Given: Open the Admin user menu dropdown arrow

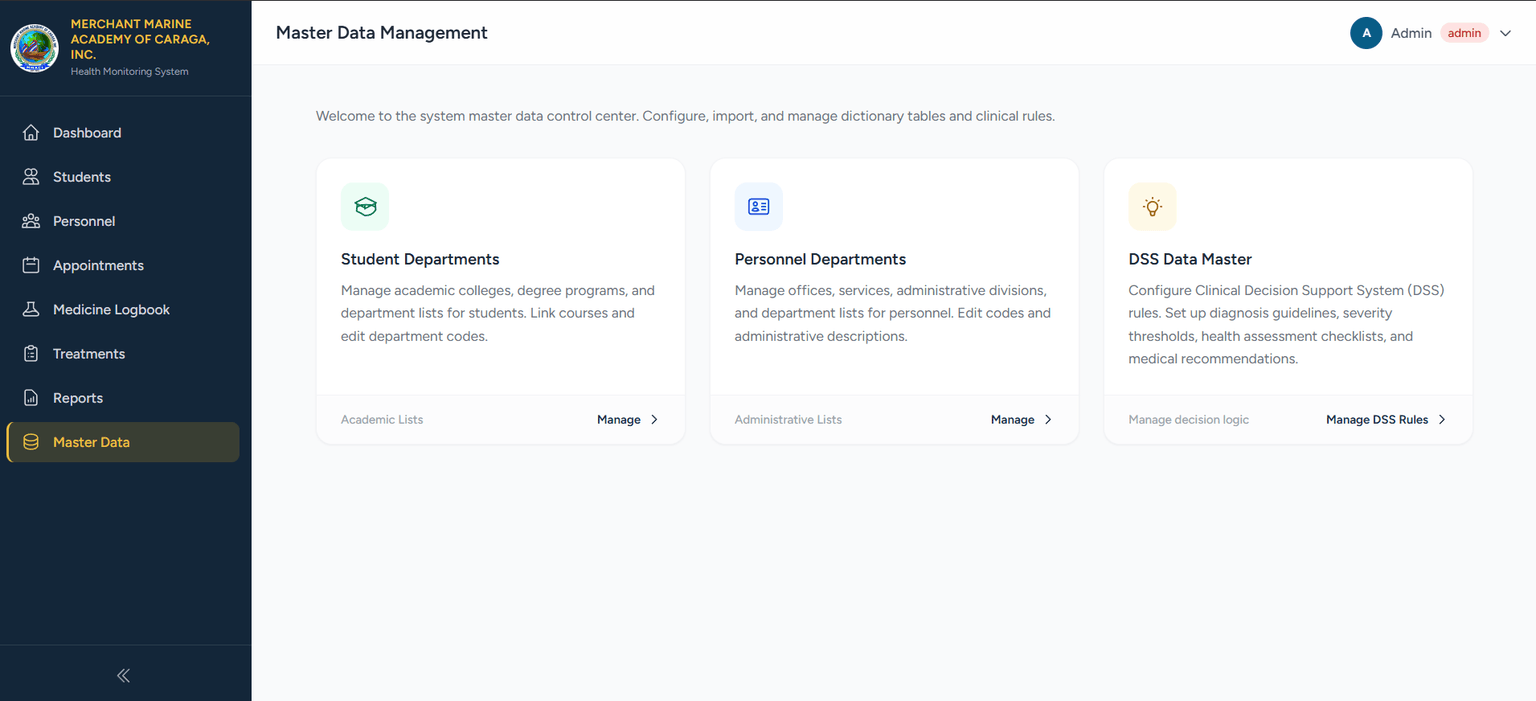Looking at the screenshot, I should click(x=1505, y=33).
